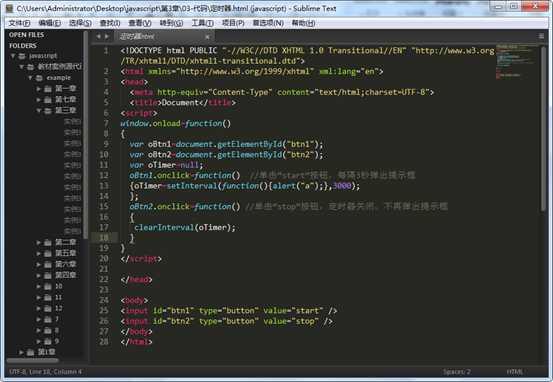Collapse the 第三章 folder arrow
Screen dimensions: 553x382
tap(38, 111)
